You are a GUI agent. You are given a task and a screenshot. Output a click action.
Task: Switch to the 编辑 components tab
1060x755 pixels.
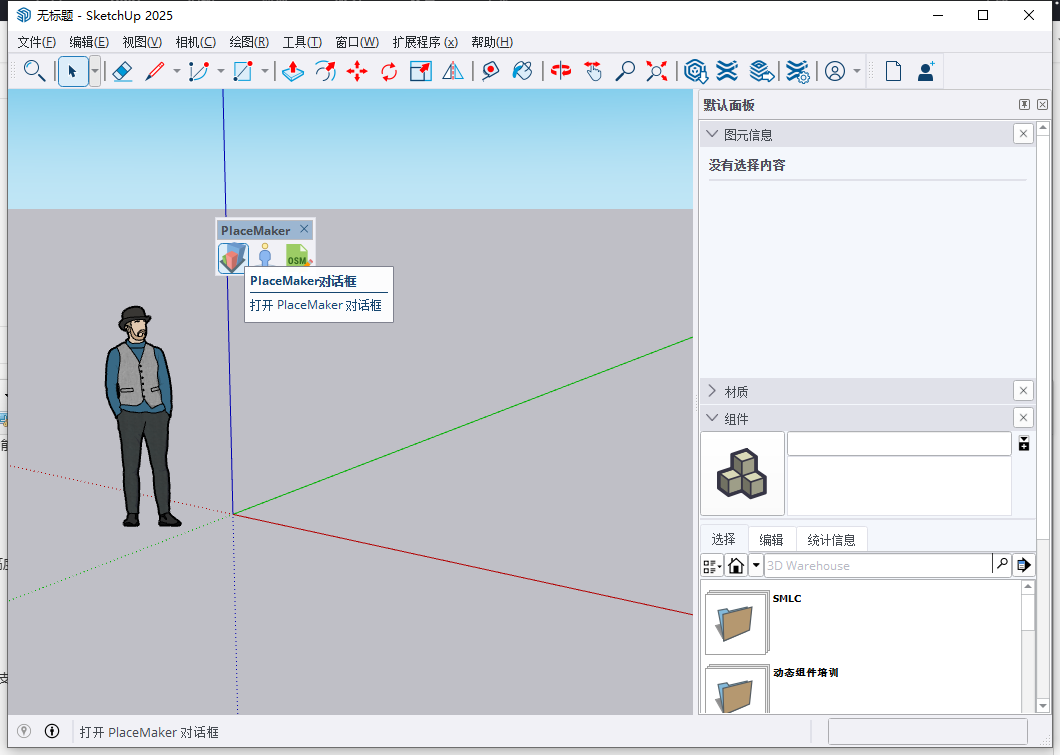771,539
